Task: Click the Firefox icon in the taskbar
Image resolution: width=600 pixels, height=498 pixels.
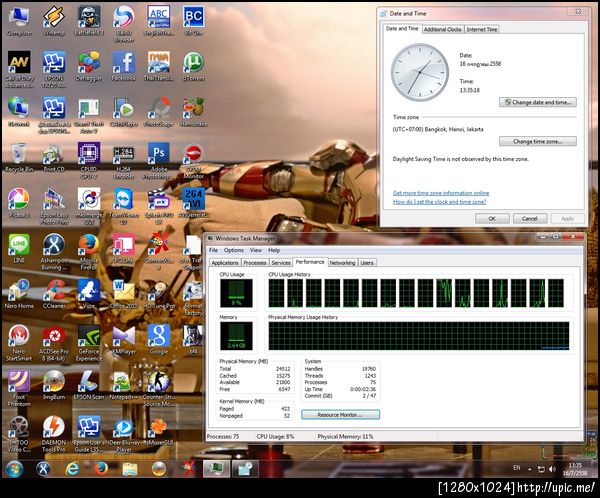Action: (101, 469)
